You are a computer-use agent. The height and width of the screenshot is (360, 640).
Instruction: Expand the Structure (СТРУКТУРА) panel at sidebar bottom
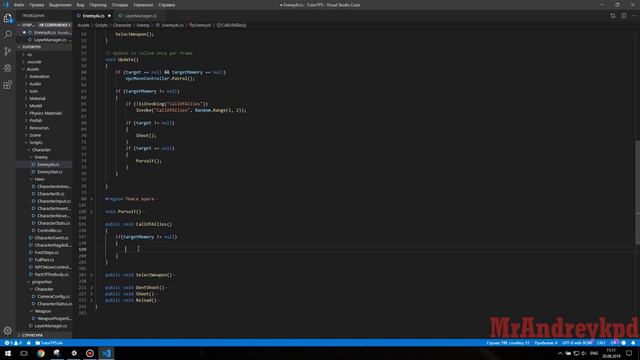[x=32, y=335]
